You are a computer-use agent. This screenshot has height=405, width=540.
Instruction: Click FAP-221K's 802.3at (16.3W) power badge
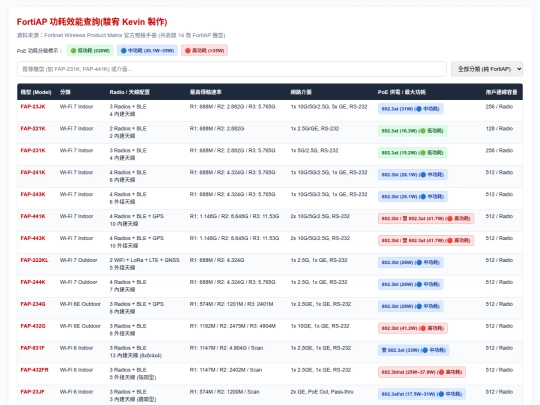coord(413,131)
